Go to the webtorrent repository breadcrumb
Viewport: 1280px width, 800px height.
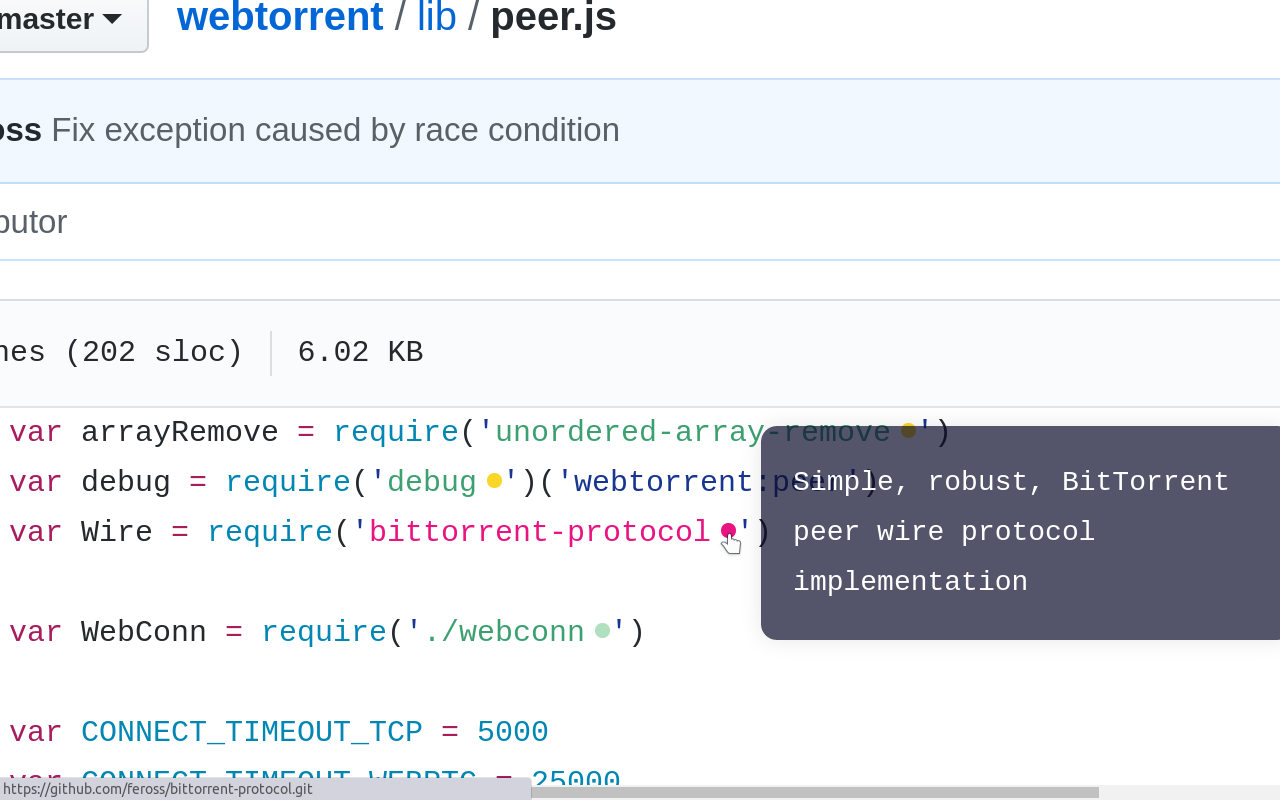[280, 18]
